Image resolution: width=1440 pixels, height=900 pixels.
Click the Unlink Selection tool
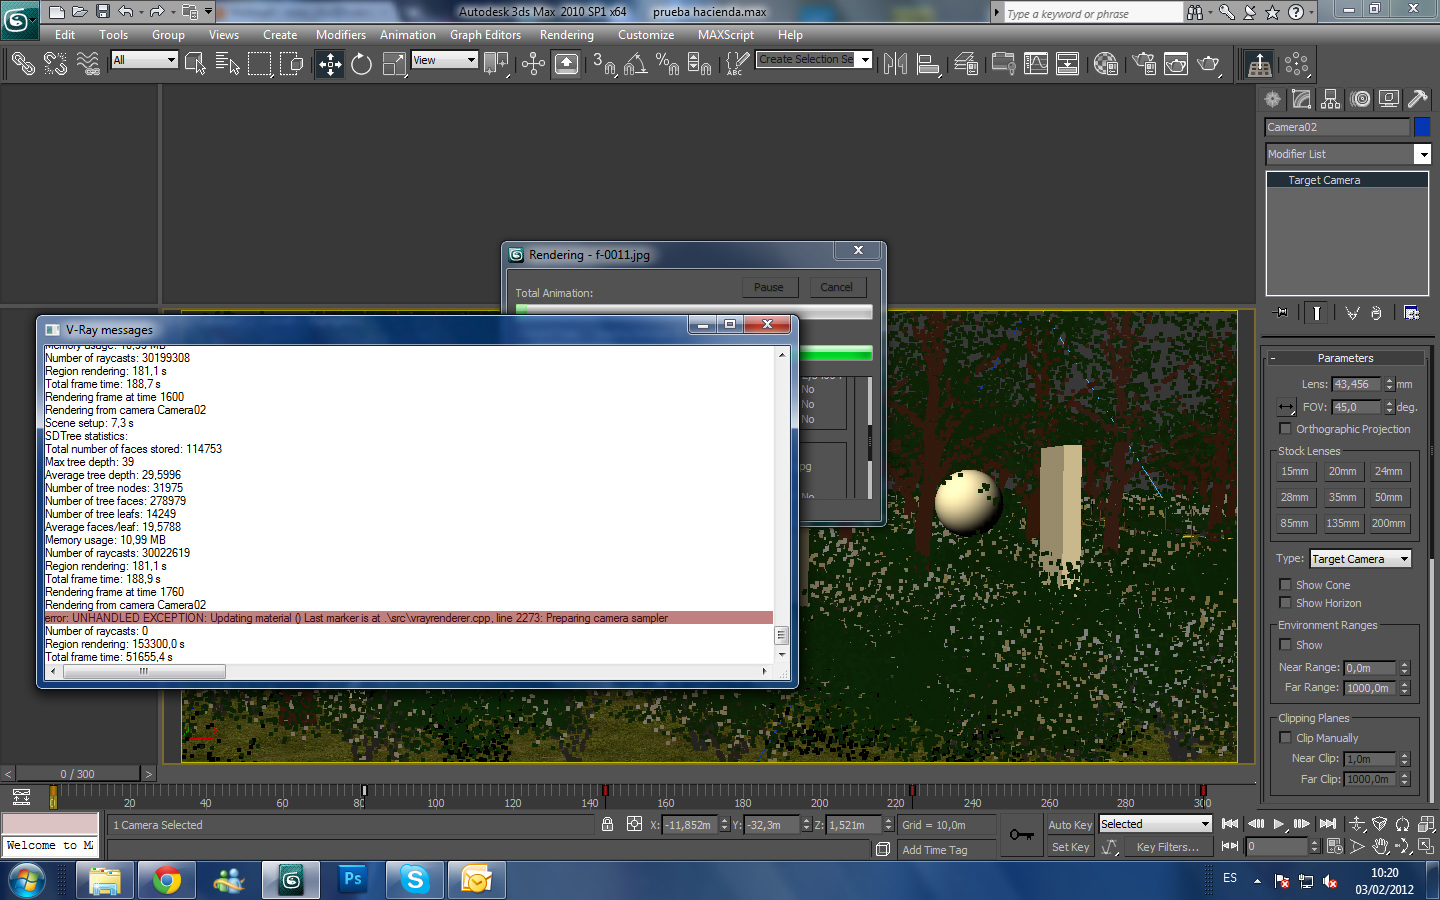coord(55,64)
